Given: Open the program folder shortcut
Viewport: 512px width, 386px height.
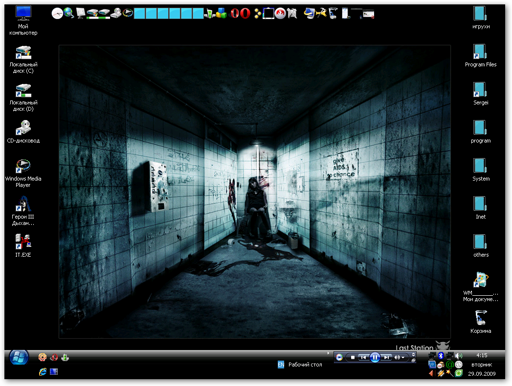Looking at the screenshot, I should pos(480,132).
